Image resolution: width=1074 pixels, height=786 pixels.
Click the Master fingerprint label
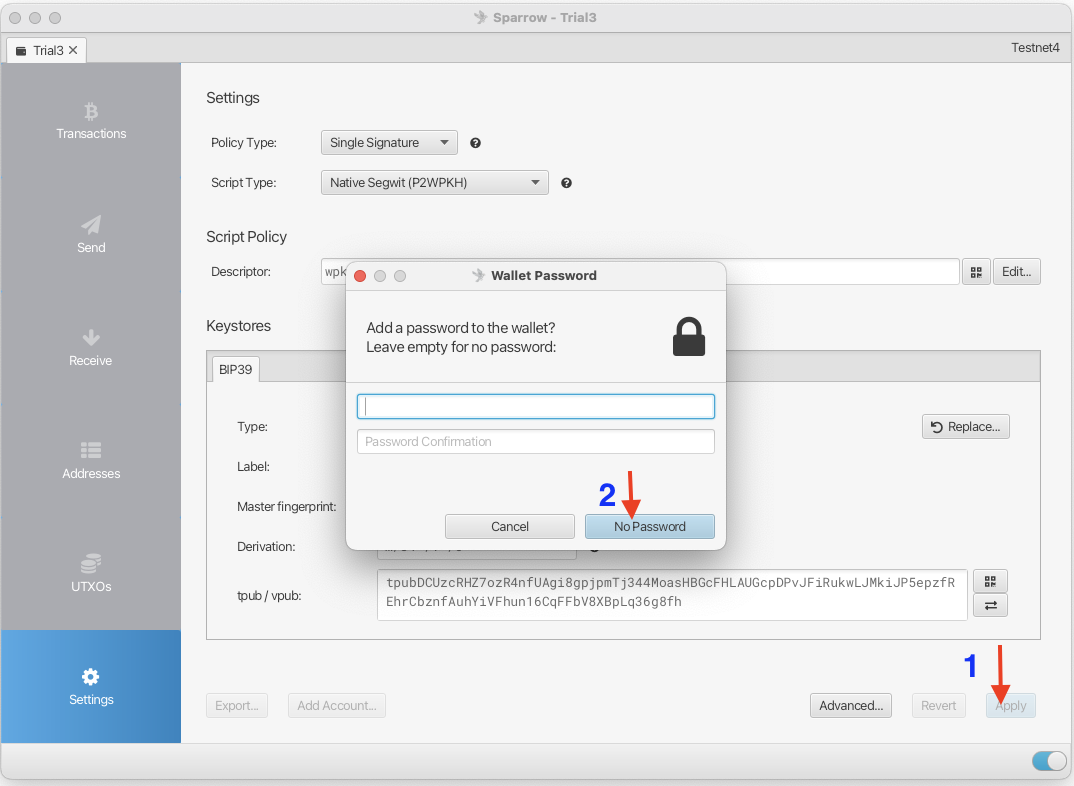point(286,507)
